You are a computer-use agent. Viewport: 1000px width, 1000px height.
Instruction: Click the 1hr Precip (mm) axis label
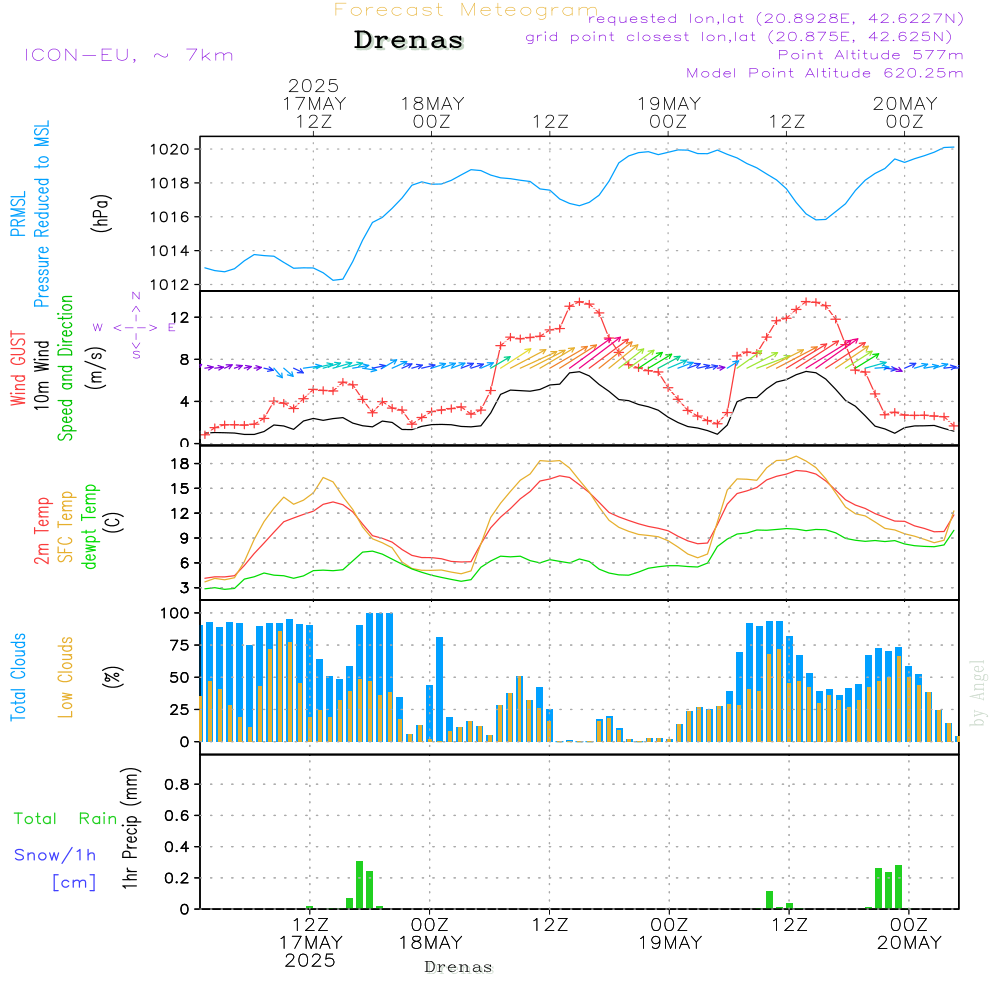129,829
